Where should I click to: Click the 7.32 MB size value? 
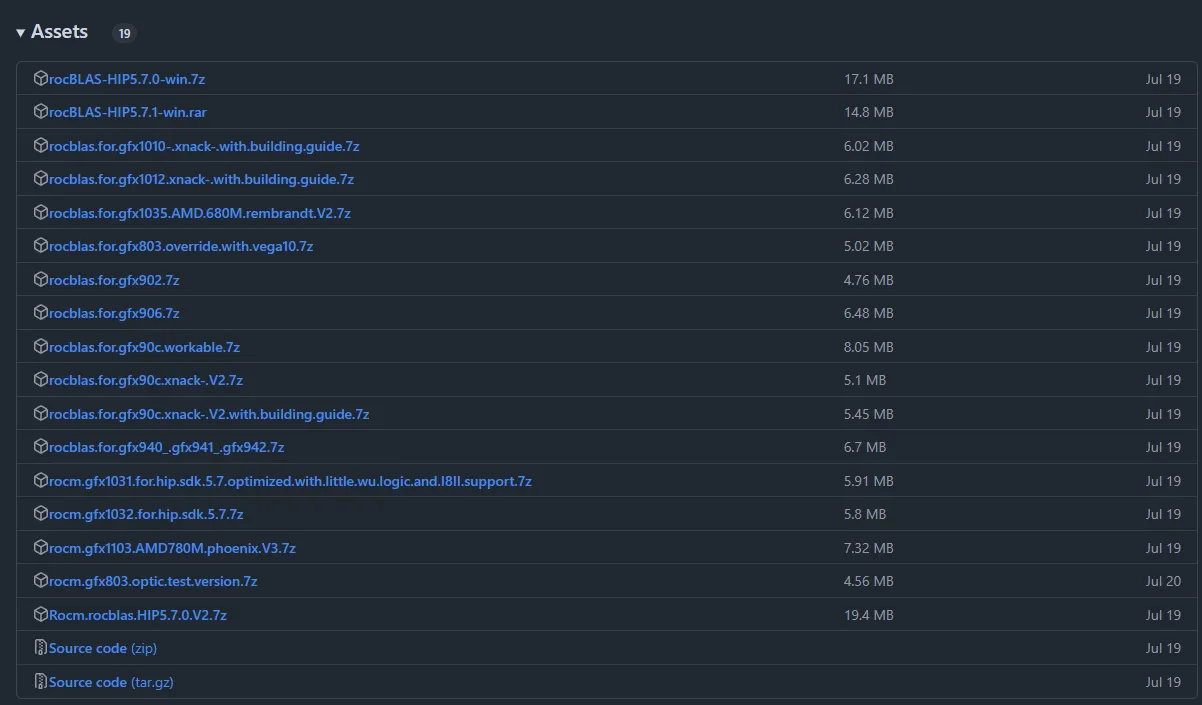869,548
